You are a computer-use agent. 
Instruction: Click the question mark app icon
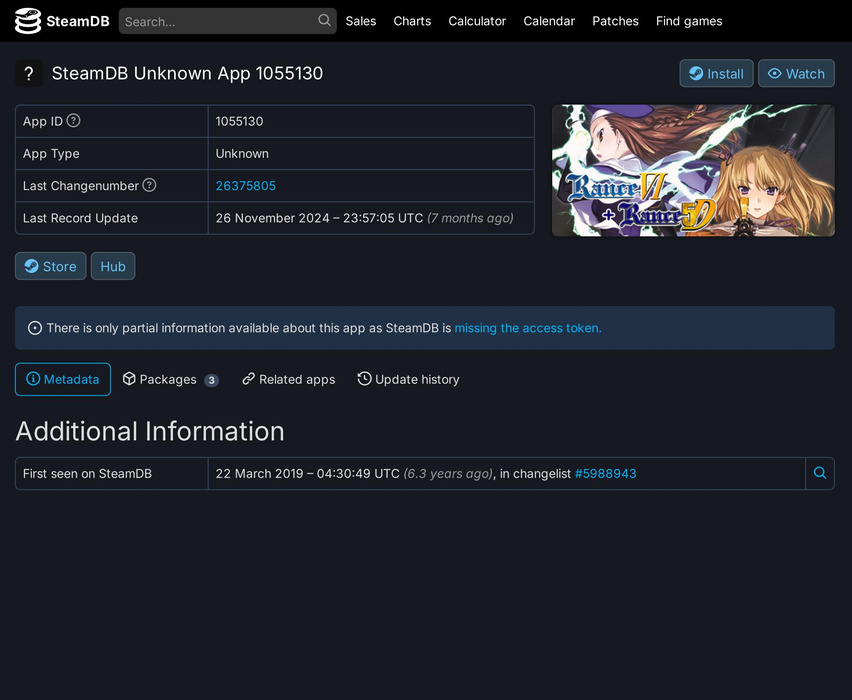tap(29, 73)
